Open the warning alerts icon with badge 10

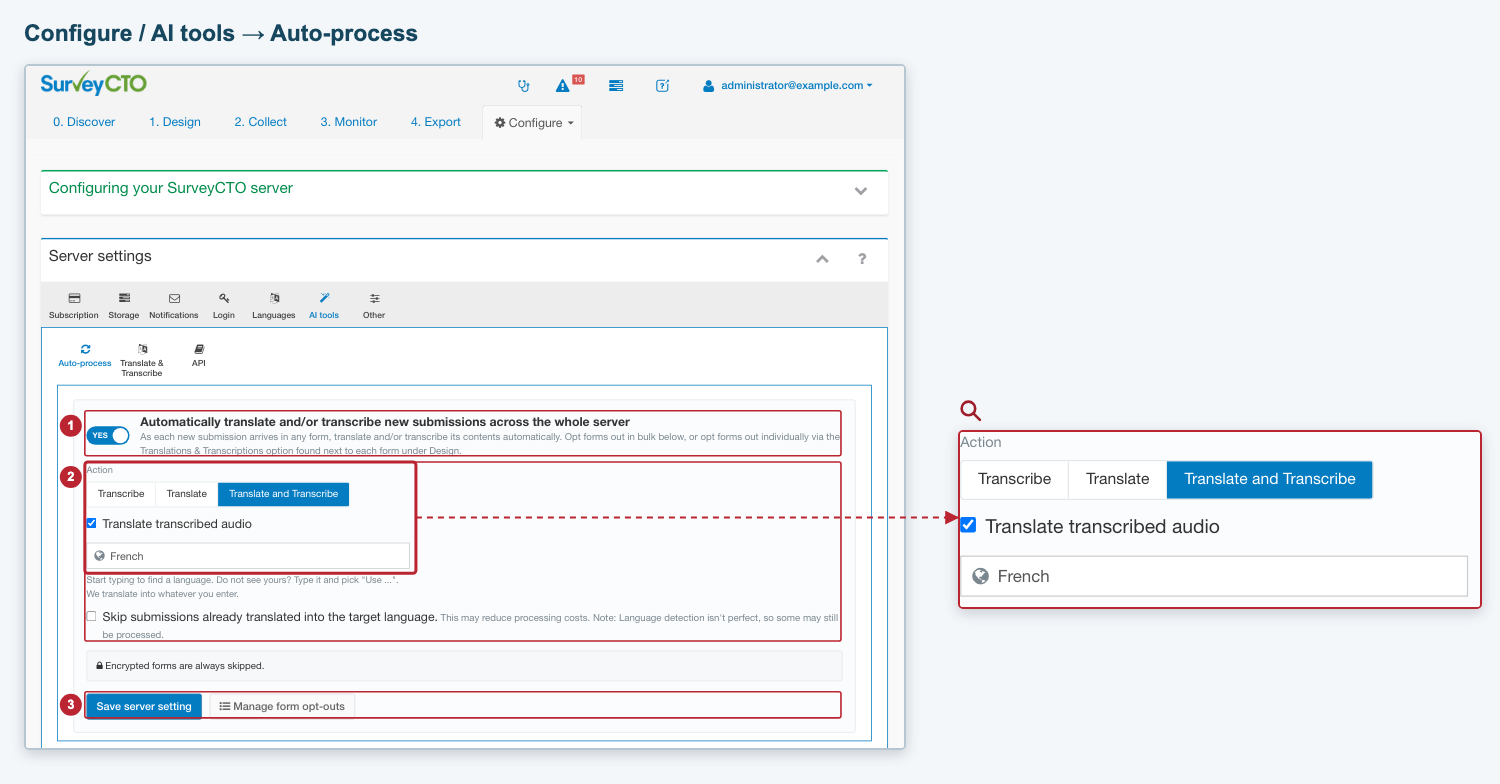point(563,86)
